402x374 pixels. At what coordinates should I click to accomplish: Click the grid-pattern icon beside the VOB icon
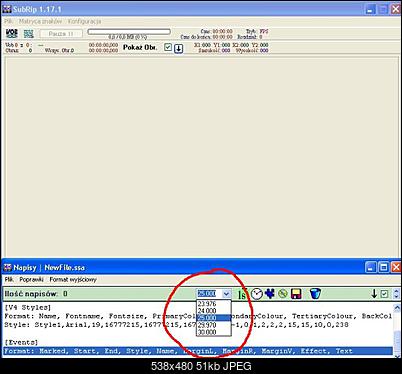29,33
